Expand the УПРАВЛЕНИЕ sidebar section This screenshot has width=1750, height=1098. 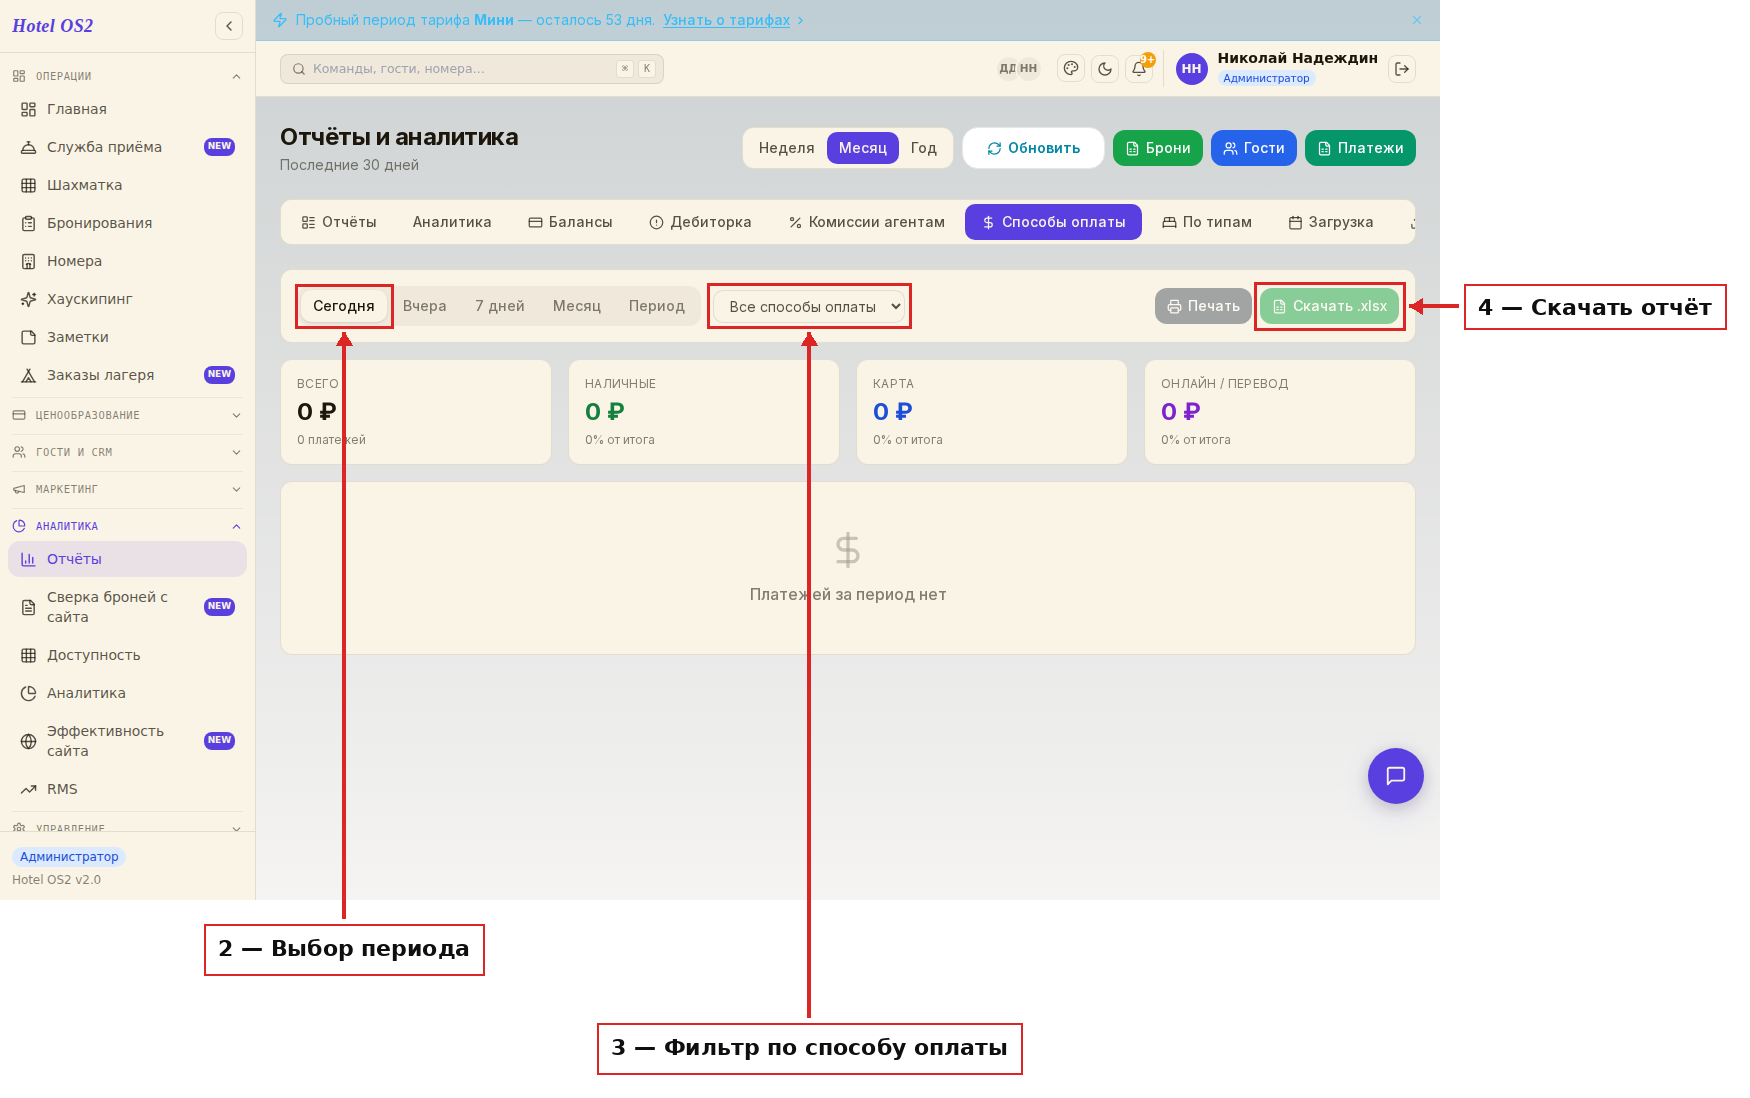[x=127, y=827]
